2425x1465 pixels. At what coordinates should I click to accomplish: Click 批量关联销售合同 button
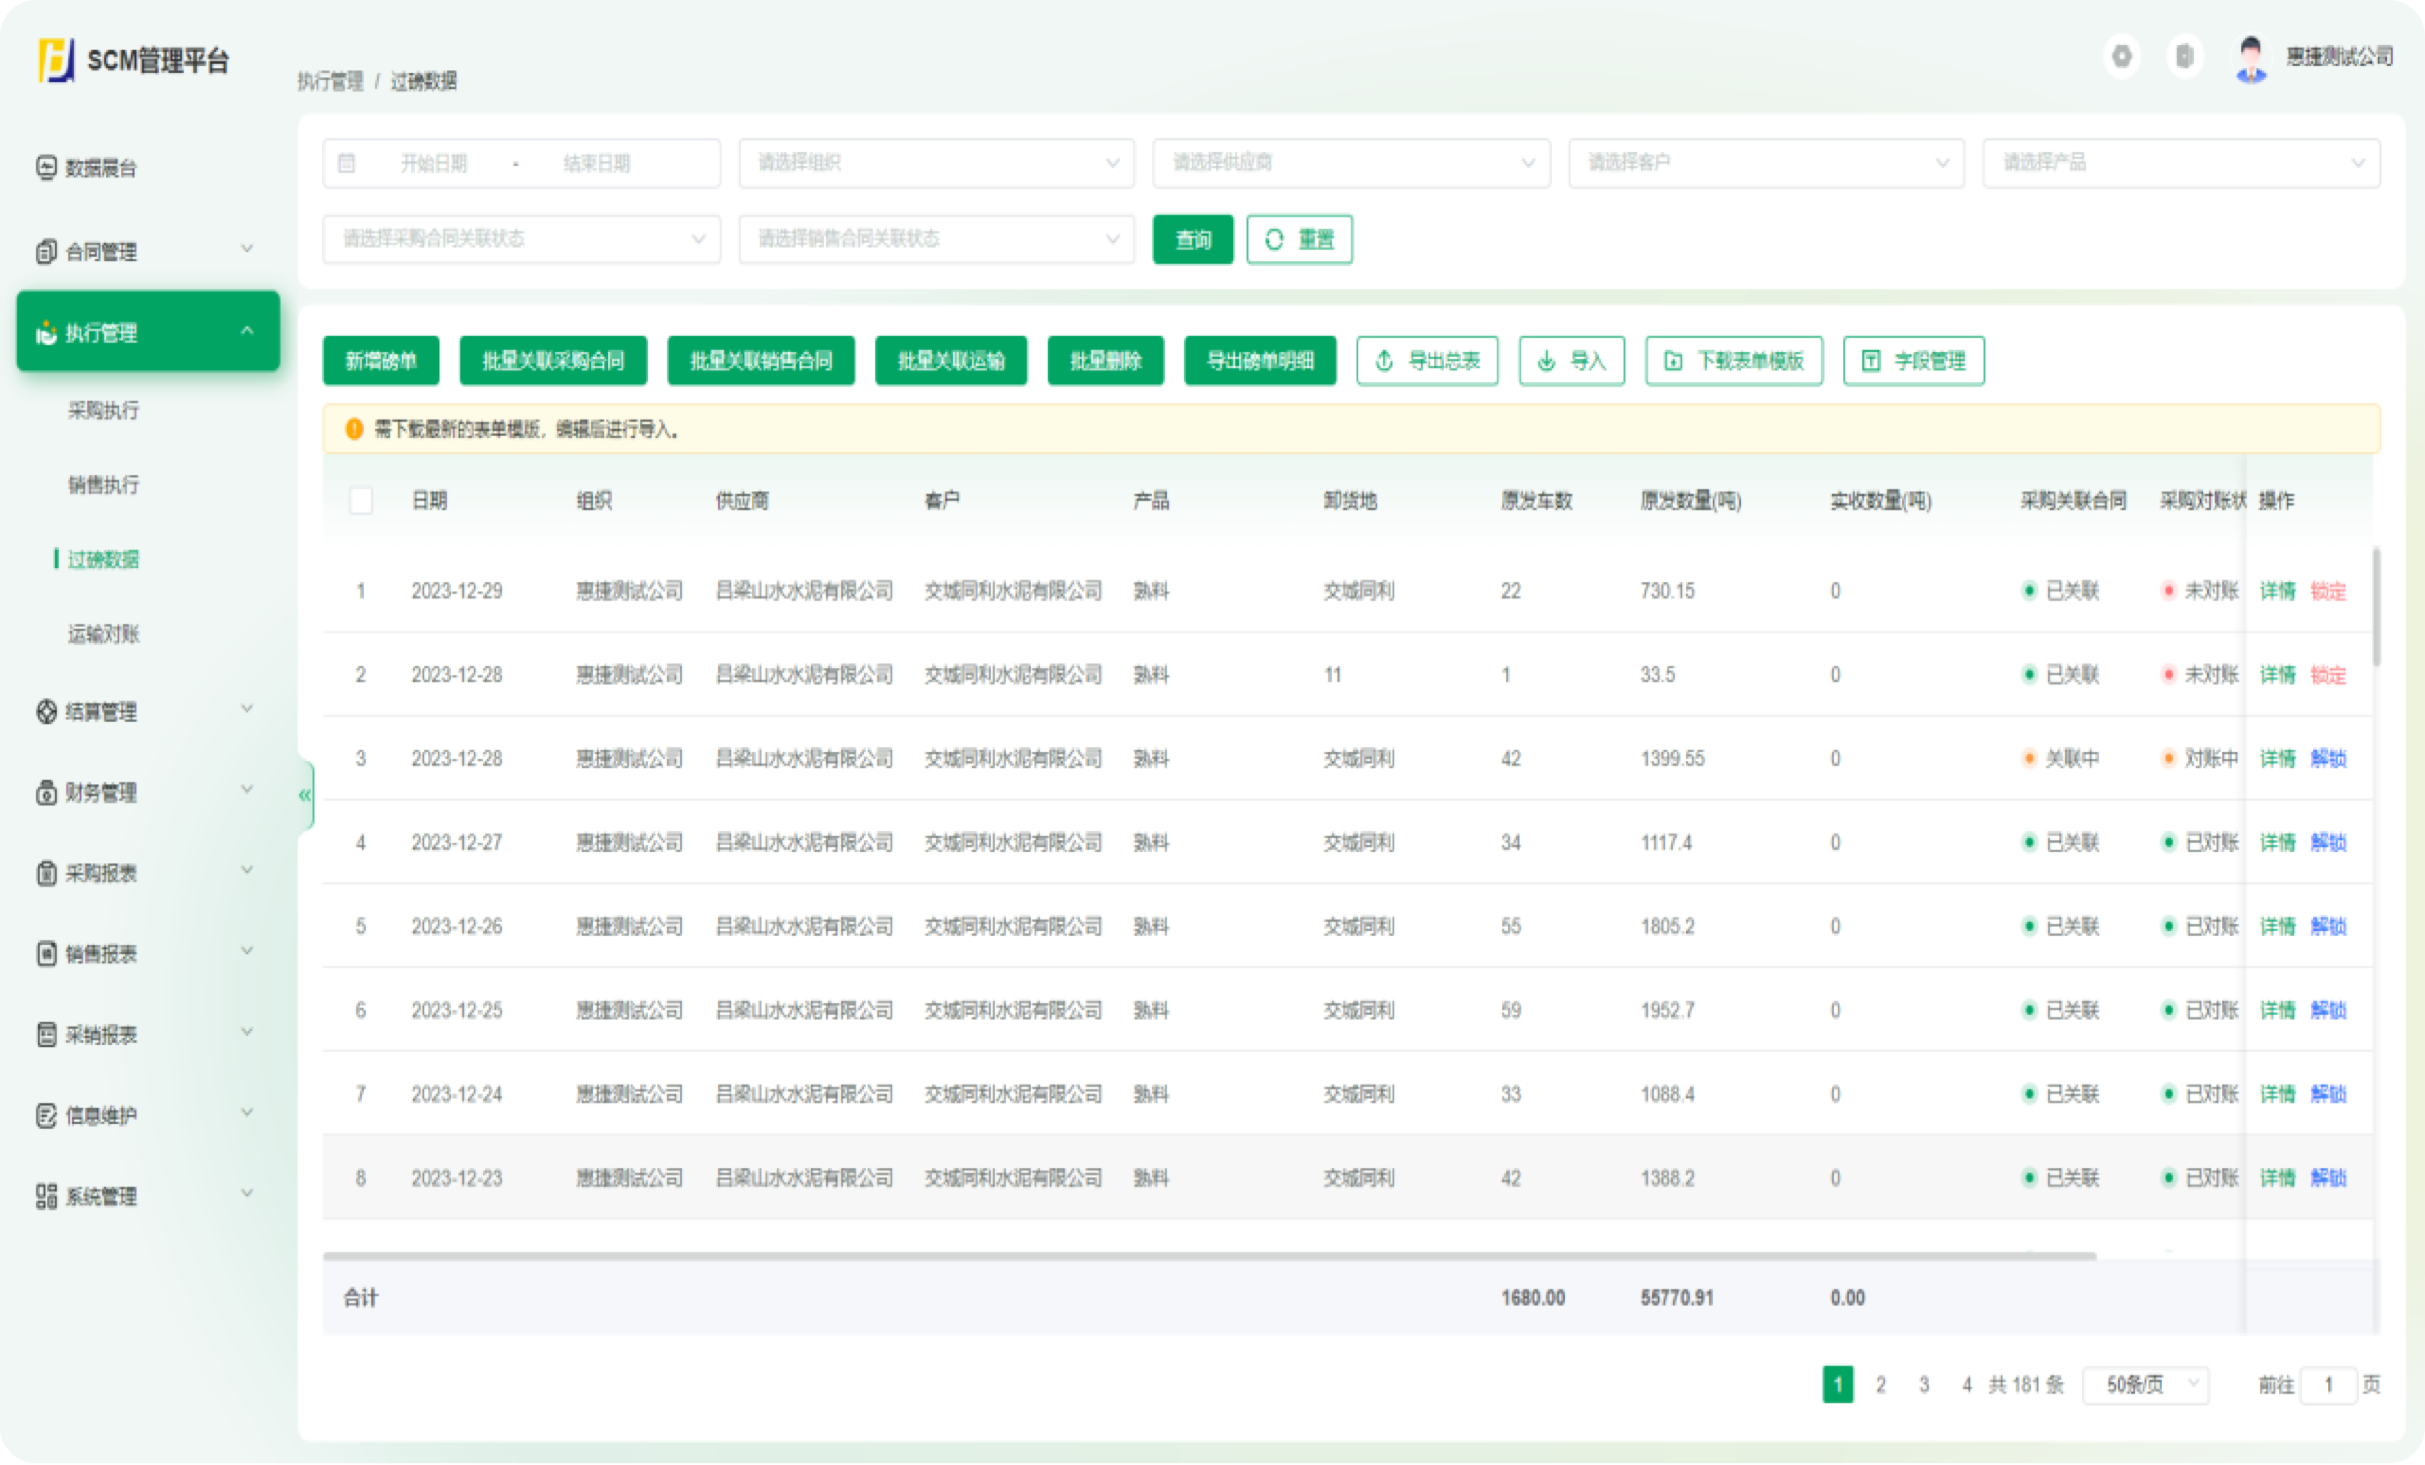tap(761, 361)
